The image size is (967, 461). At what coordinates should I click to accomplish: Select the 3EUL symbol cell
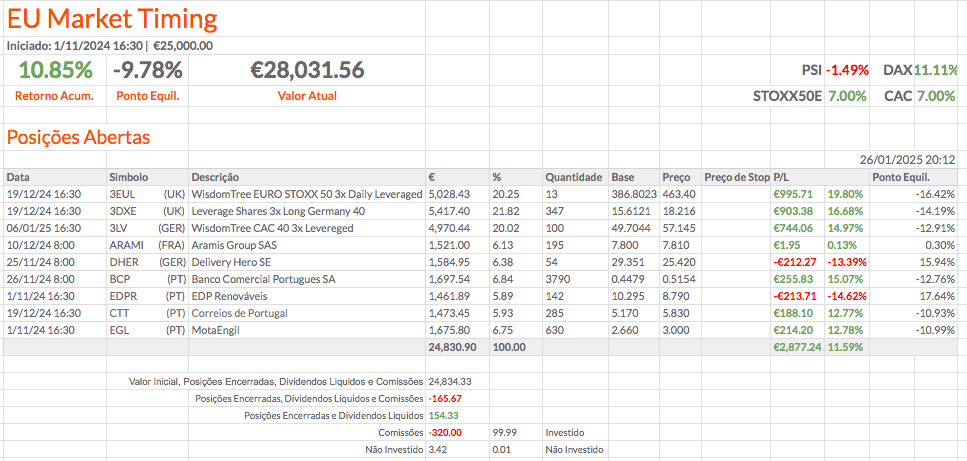[x=122, y=194]
